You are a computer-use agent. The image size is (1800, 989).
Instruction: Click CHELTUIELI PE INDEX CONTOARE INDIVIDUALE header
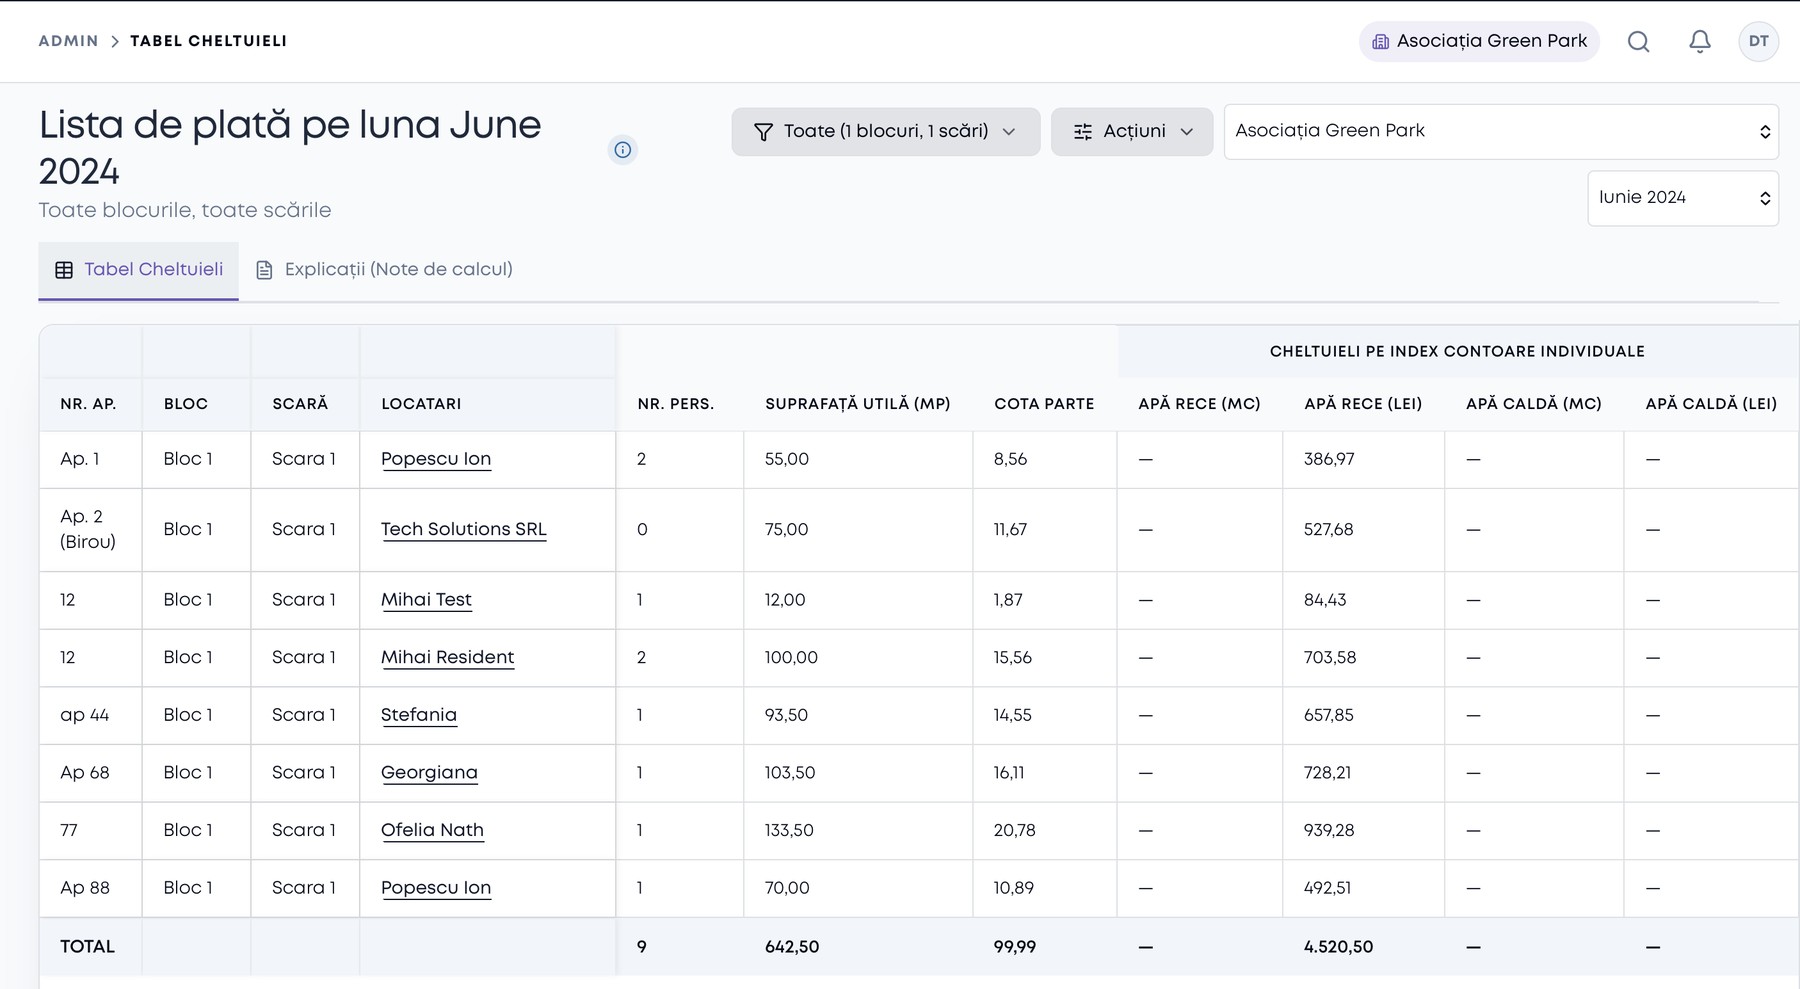pyautogui.click(x=1457, y=351)
